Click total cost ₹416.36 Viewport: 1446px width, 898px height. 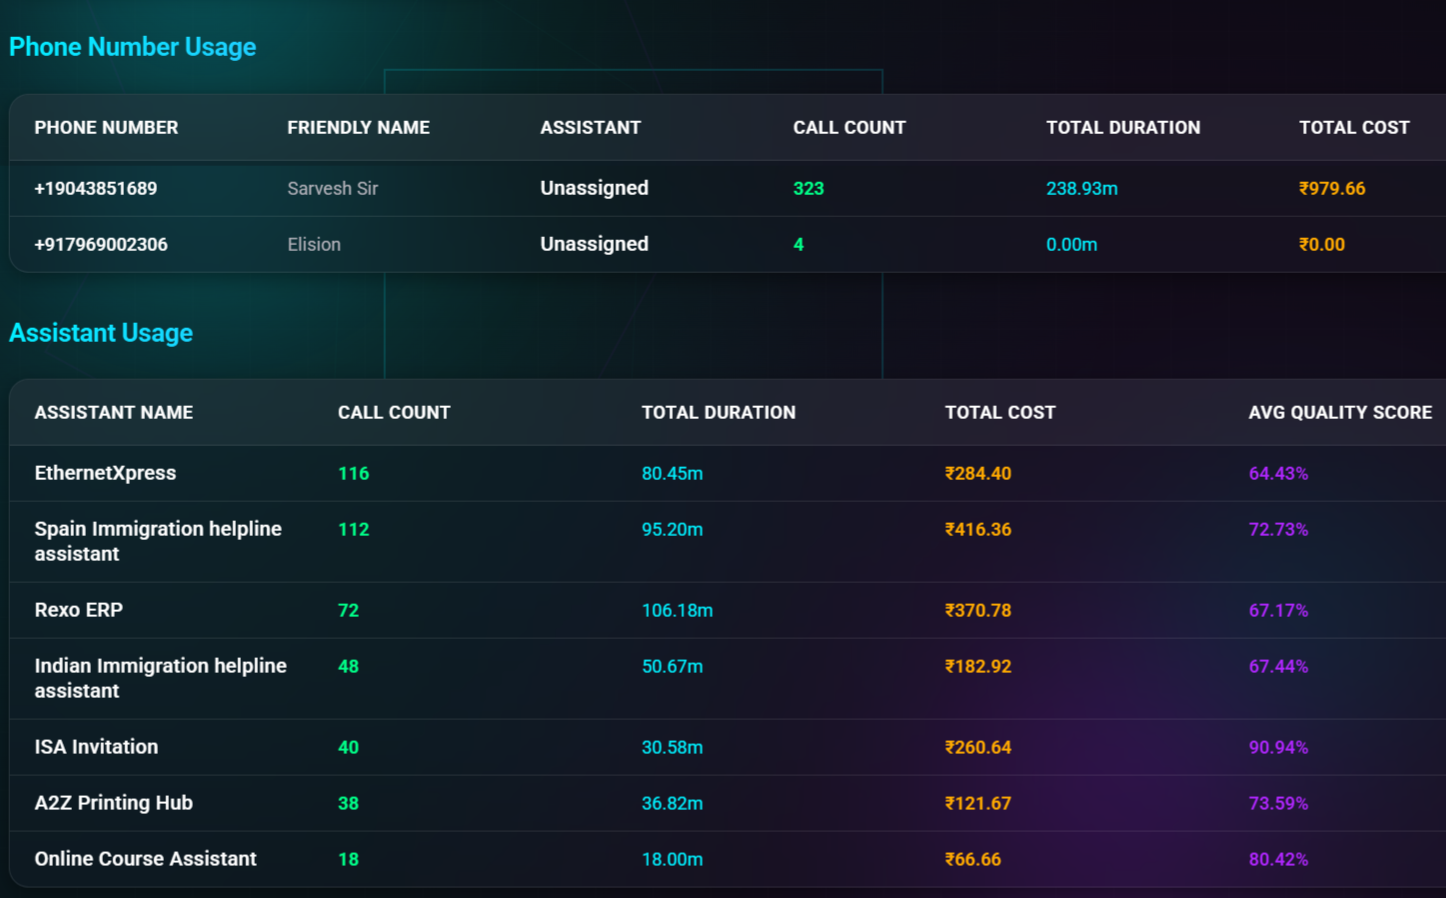click(x=978, y=529)
